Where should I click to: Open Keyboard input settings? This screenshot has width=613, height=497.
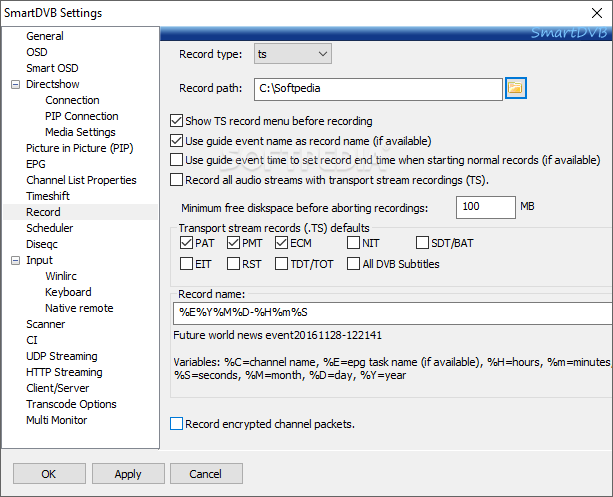click(x=68, y=292)
